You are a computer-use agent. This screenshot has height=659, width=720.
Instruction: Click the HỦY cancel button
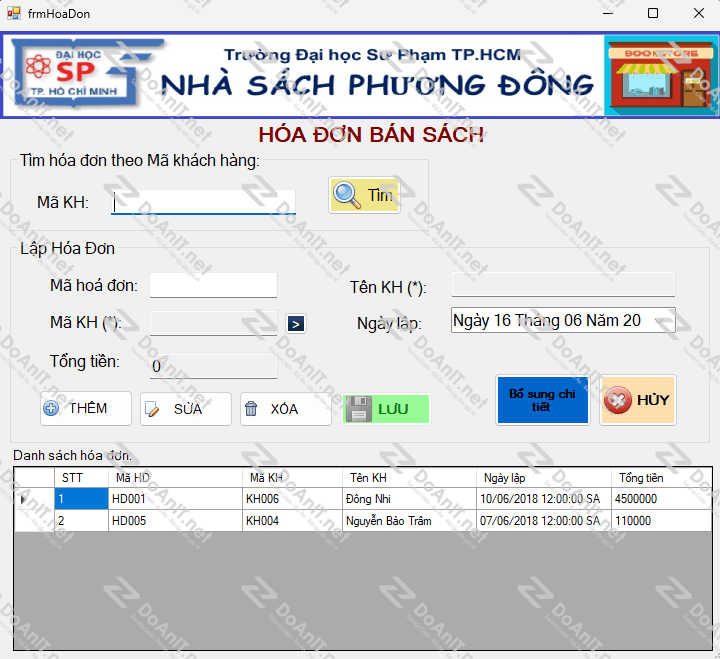click(x=637, y=400)
